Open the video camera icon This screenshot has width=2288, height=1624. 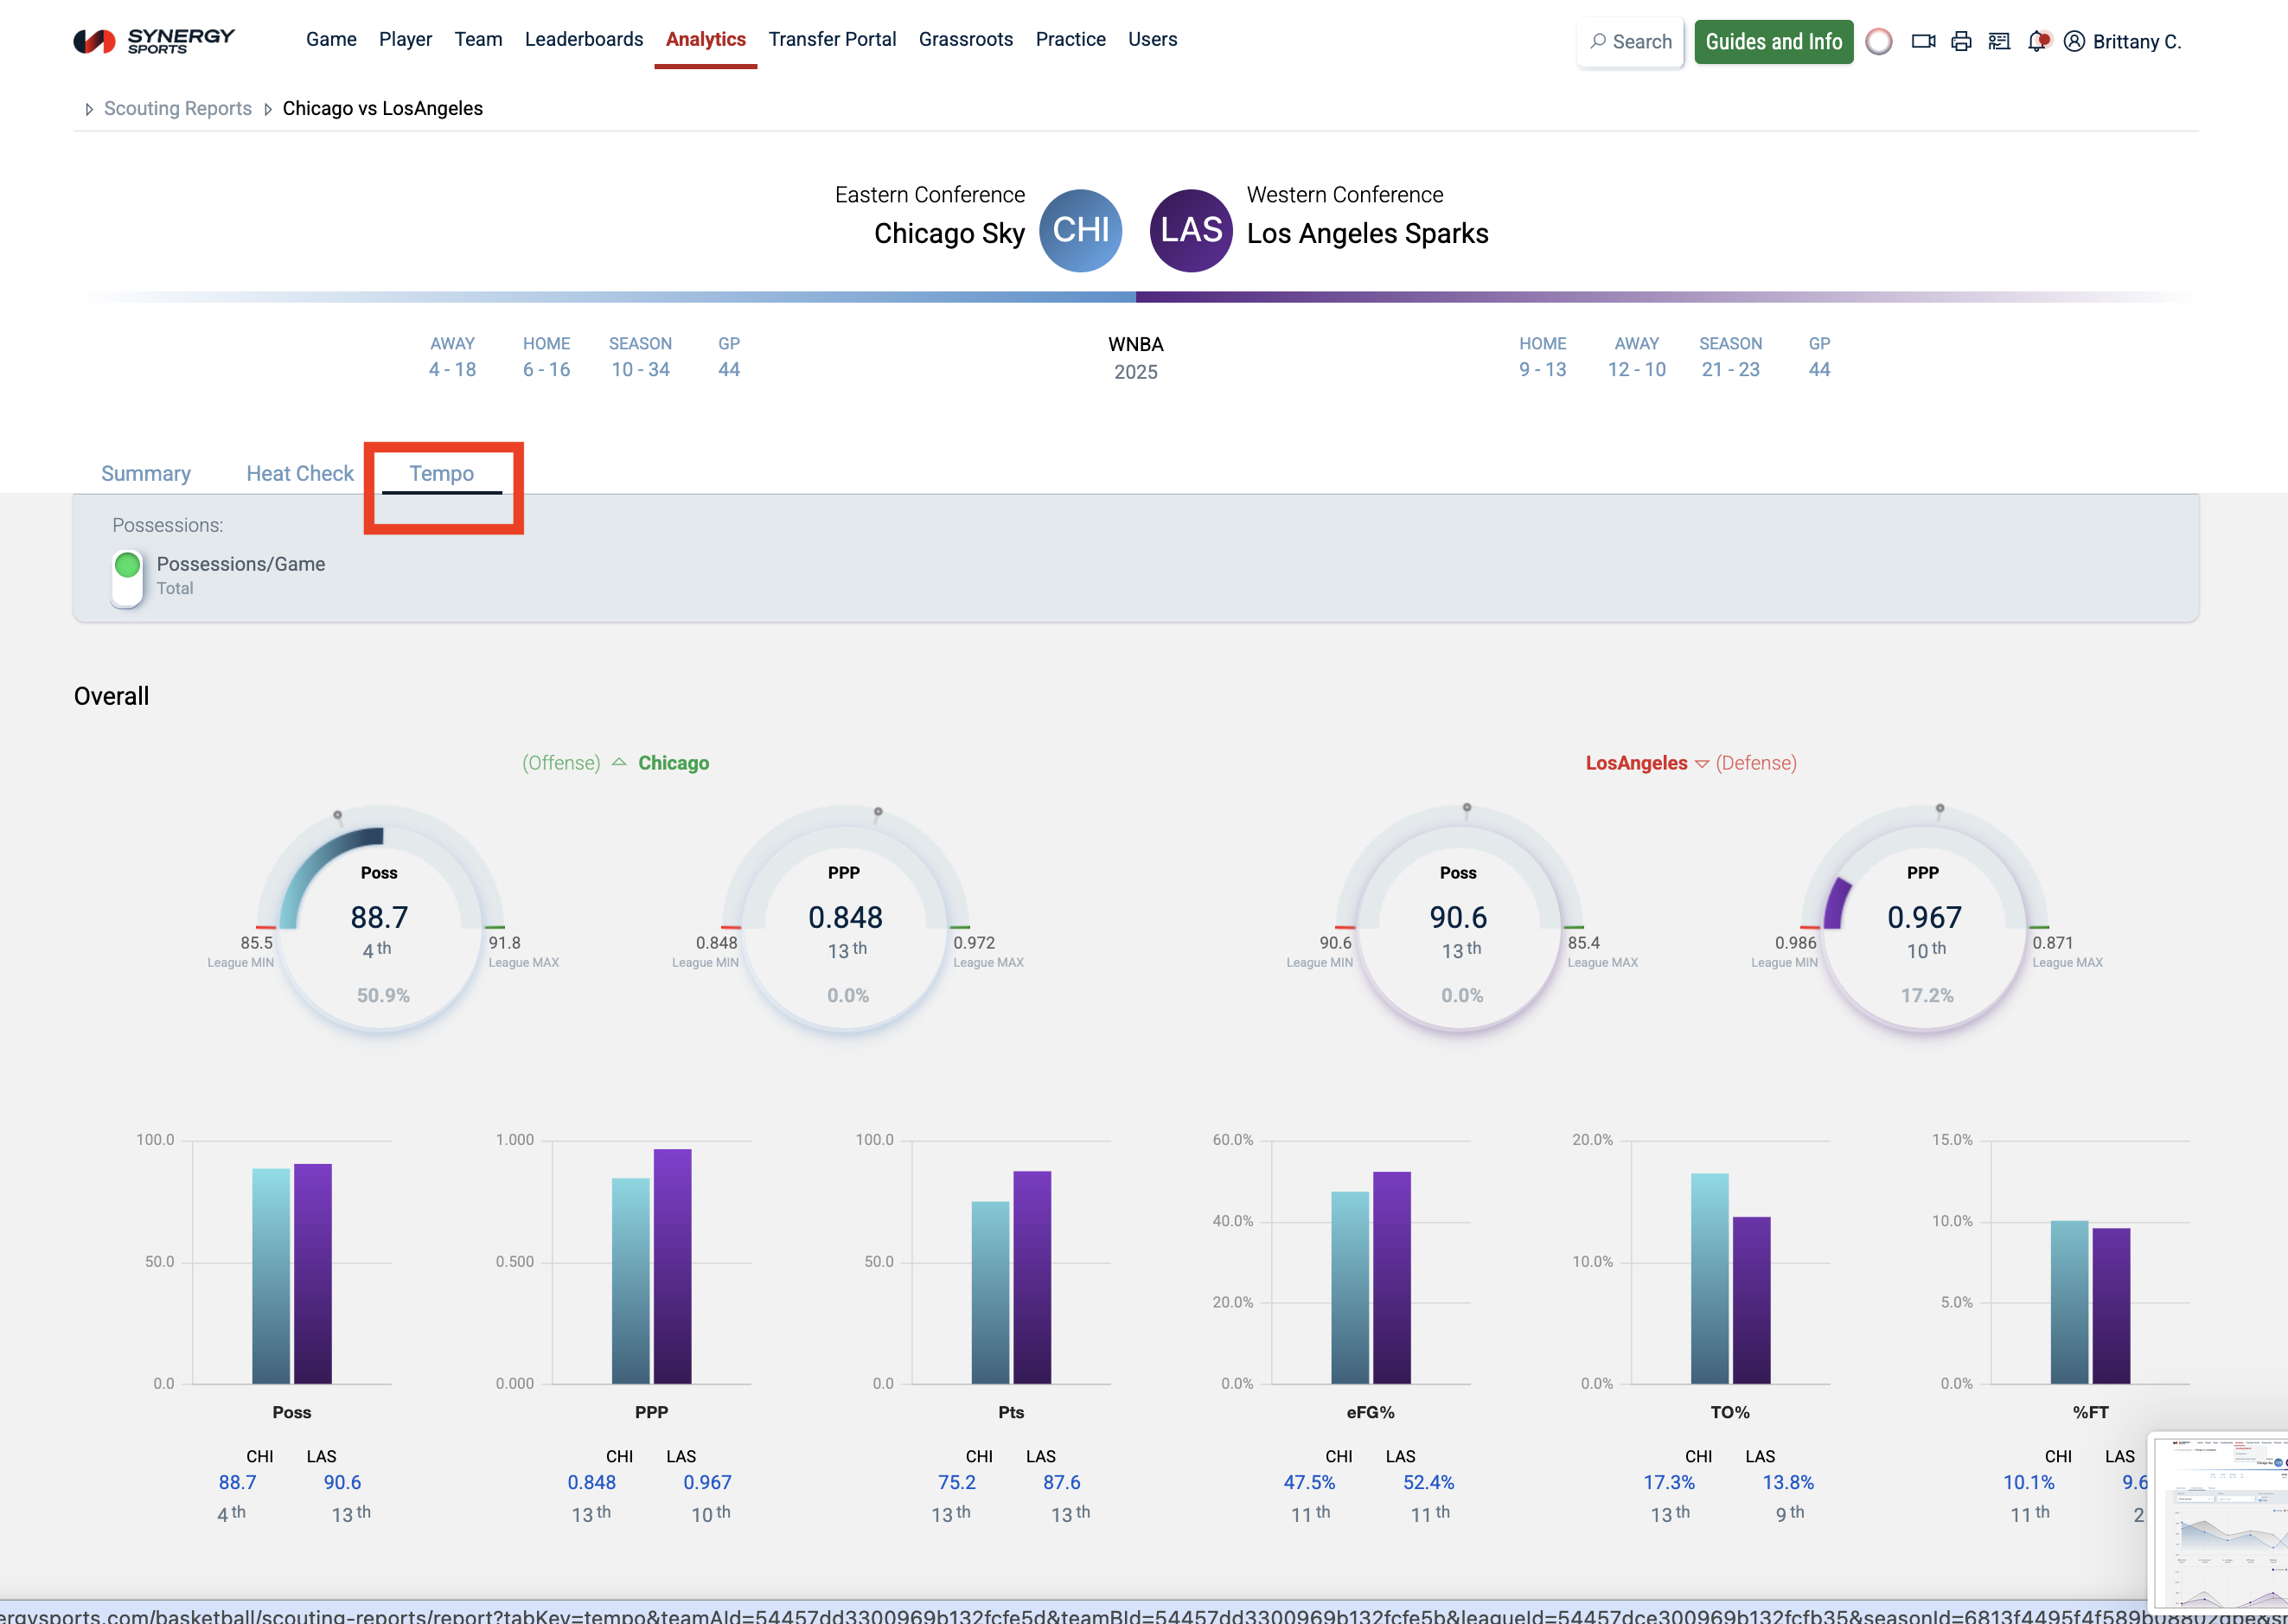tap(1923, 42)
